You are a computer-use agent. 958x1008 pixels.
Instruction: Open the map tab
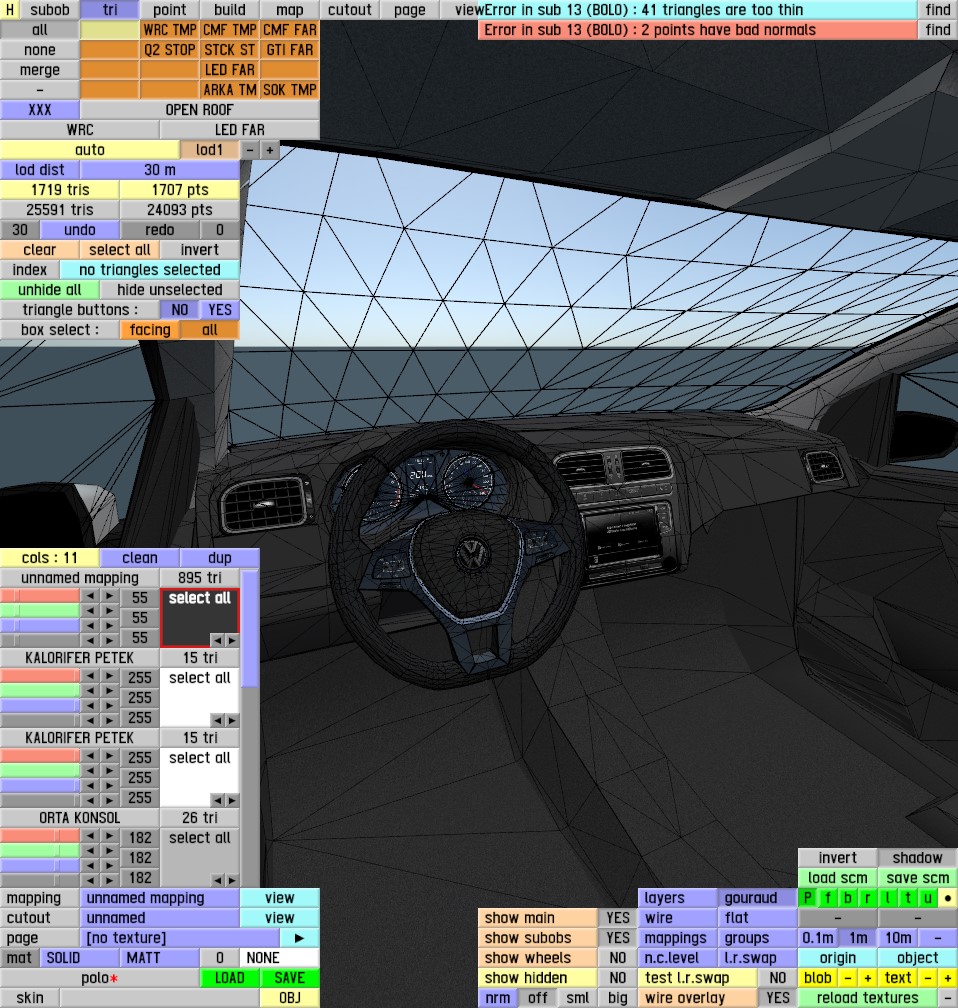tap(289, 10)
